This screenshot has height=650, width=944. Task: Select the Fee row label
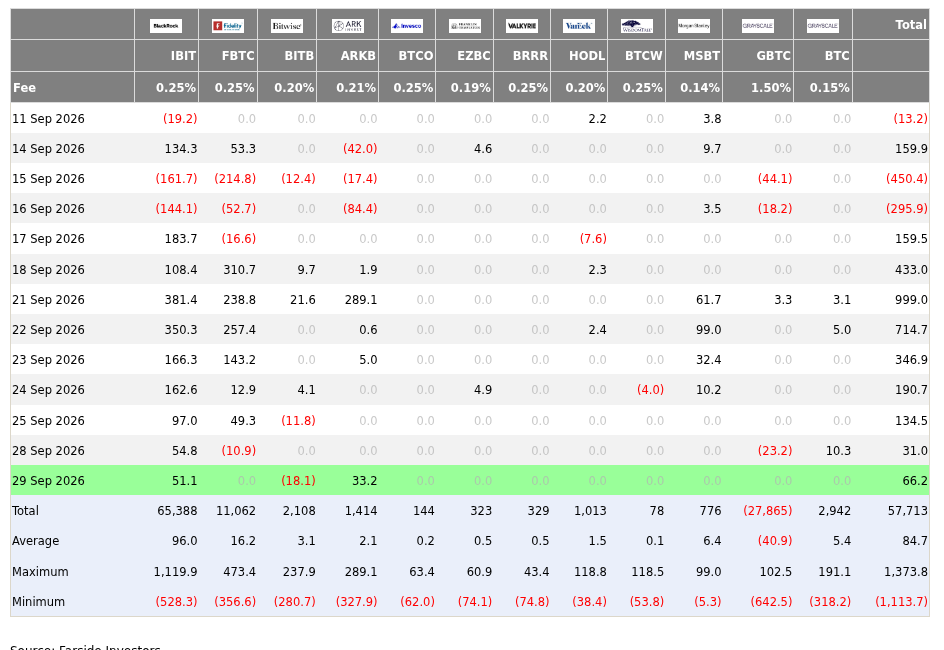(25, 88)
